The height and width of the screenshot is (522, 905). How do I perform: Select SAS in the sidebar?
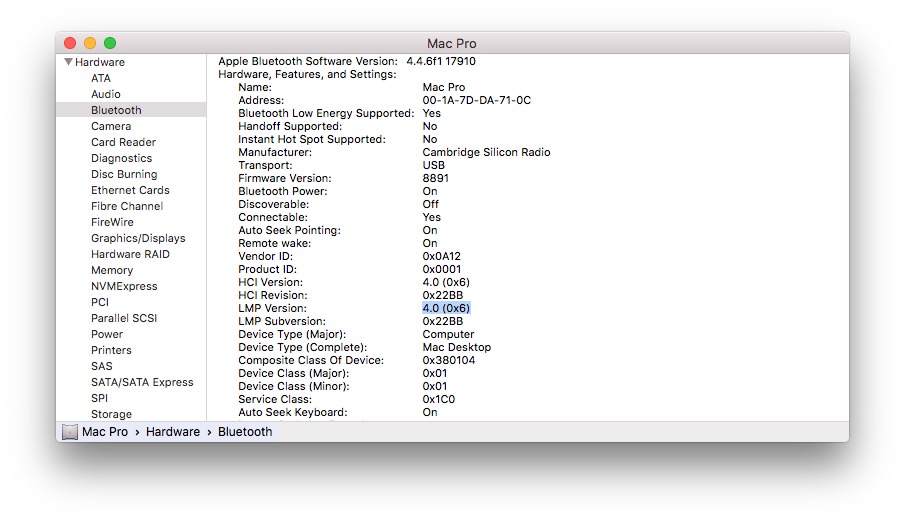coord(102,366)
